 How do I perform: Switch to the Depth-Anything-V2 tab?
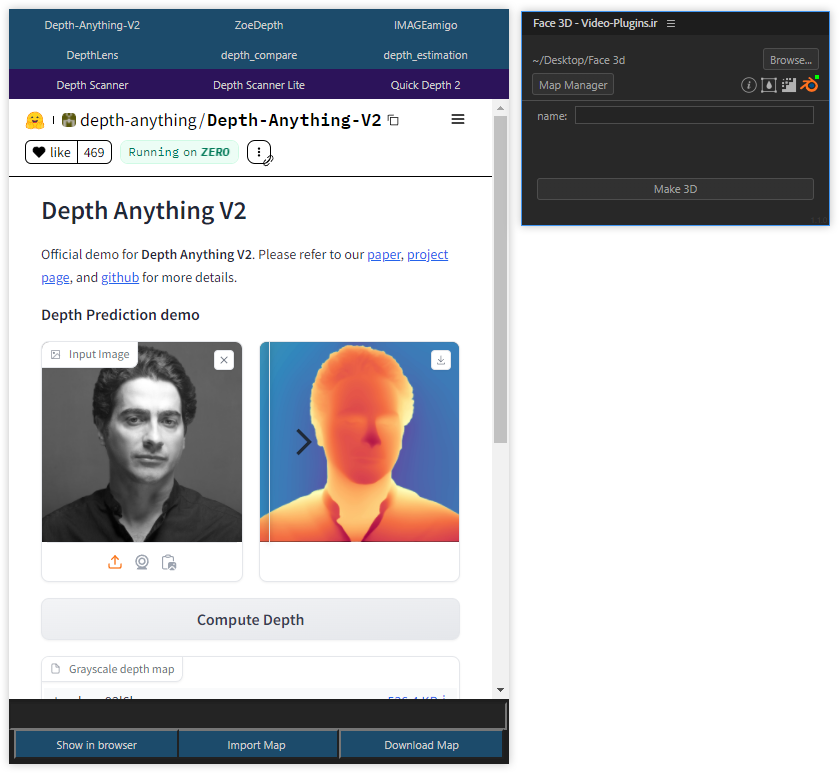click(92, 25)
